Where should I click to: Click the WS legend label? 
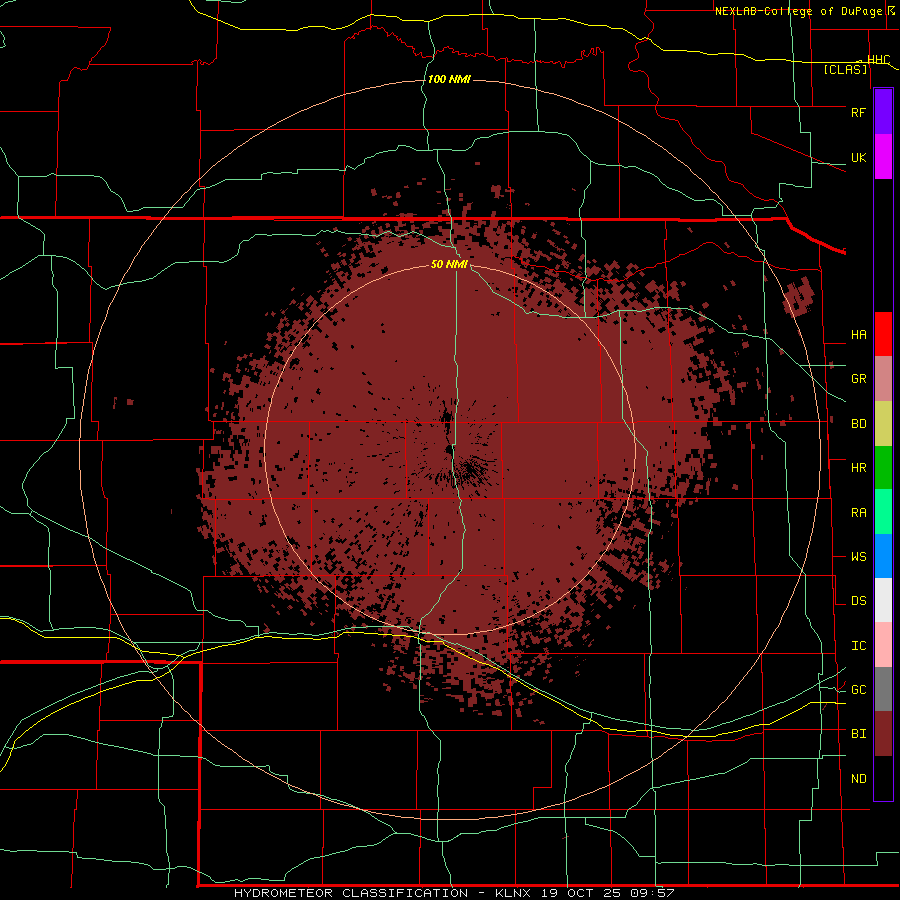coord(858,557)
